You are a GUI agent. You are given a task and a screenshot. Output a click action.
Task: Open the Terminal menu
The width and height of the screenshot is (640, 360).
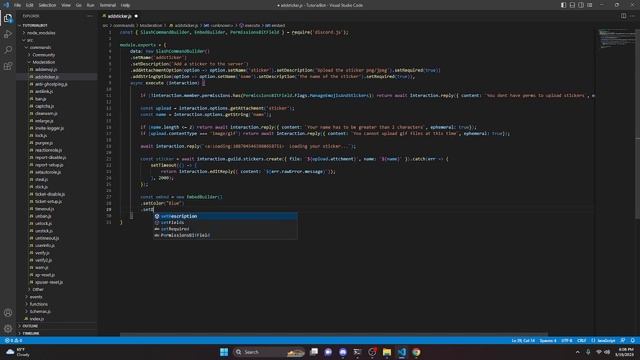pos(108,5)
